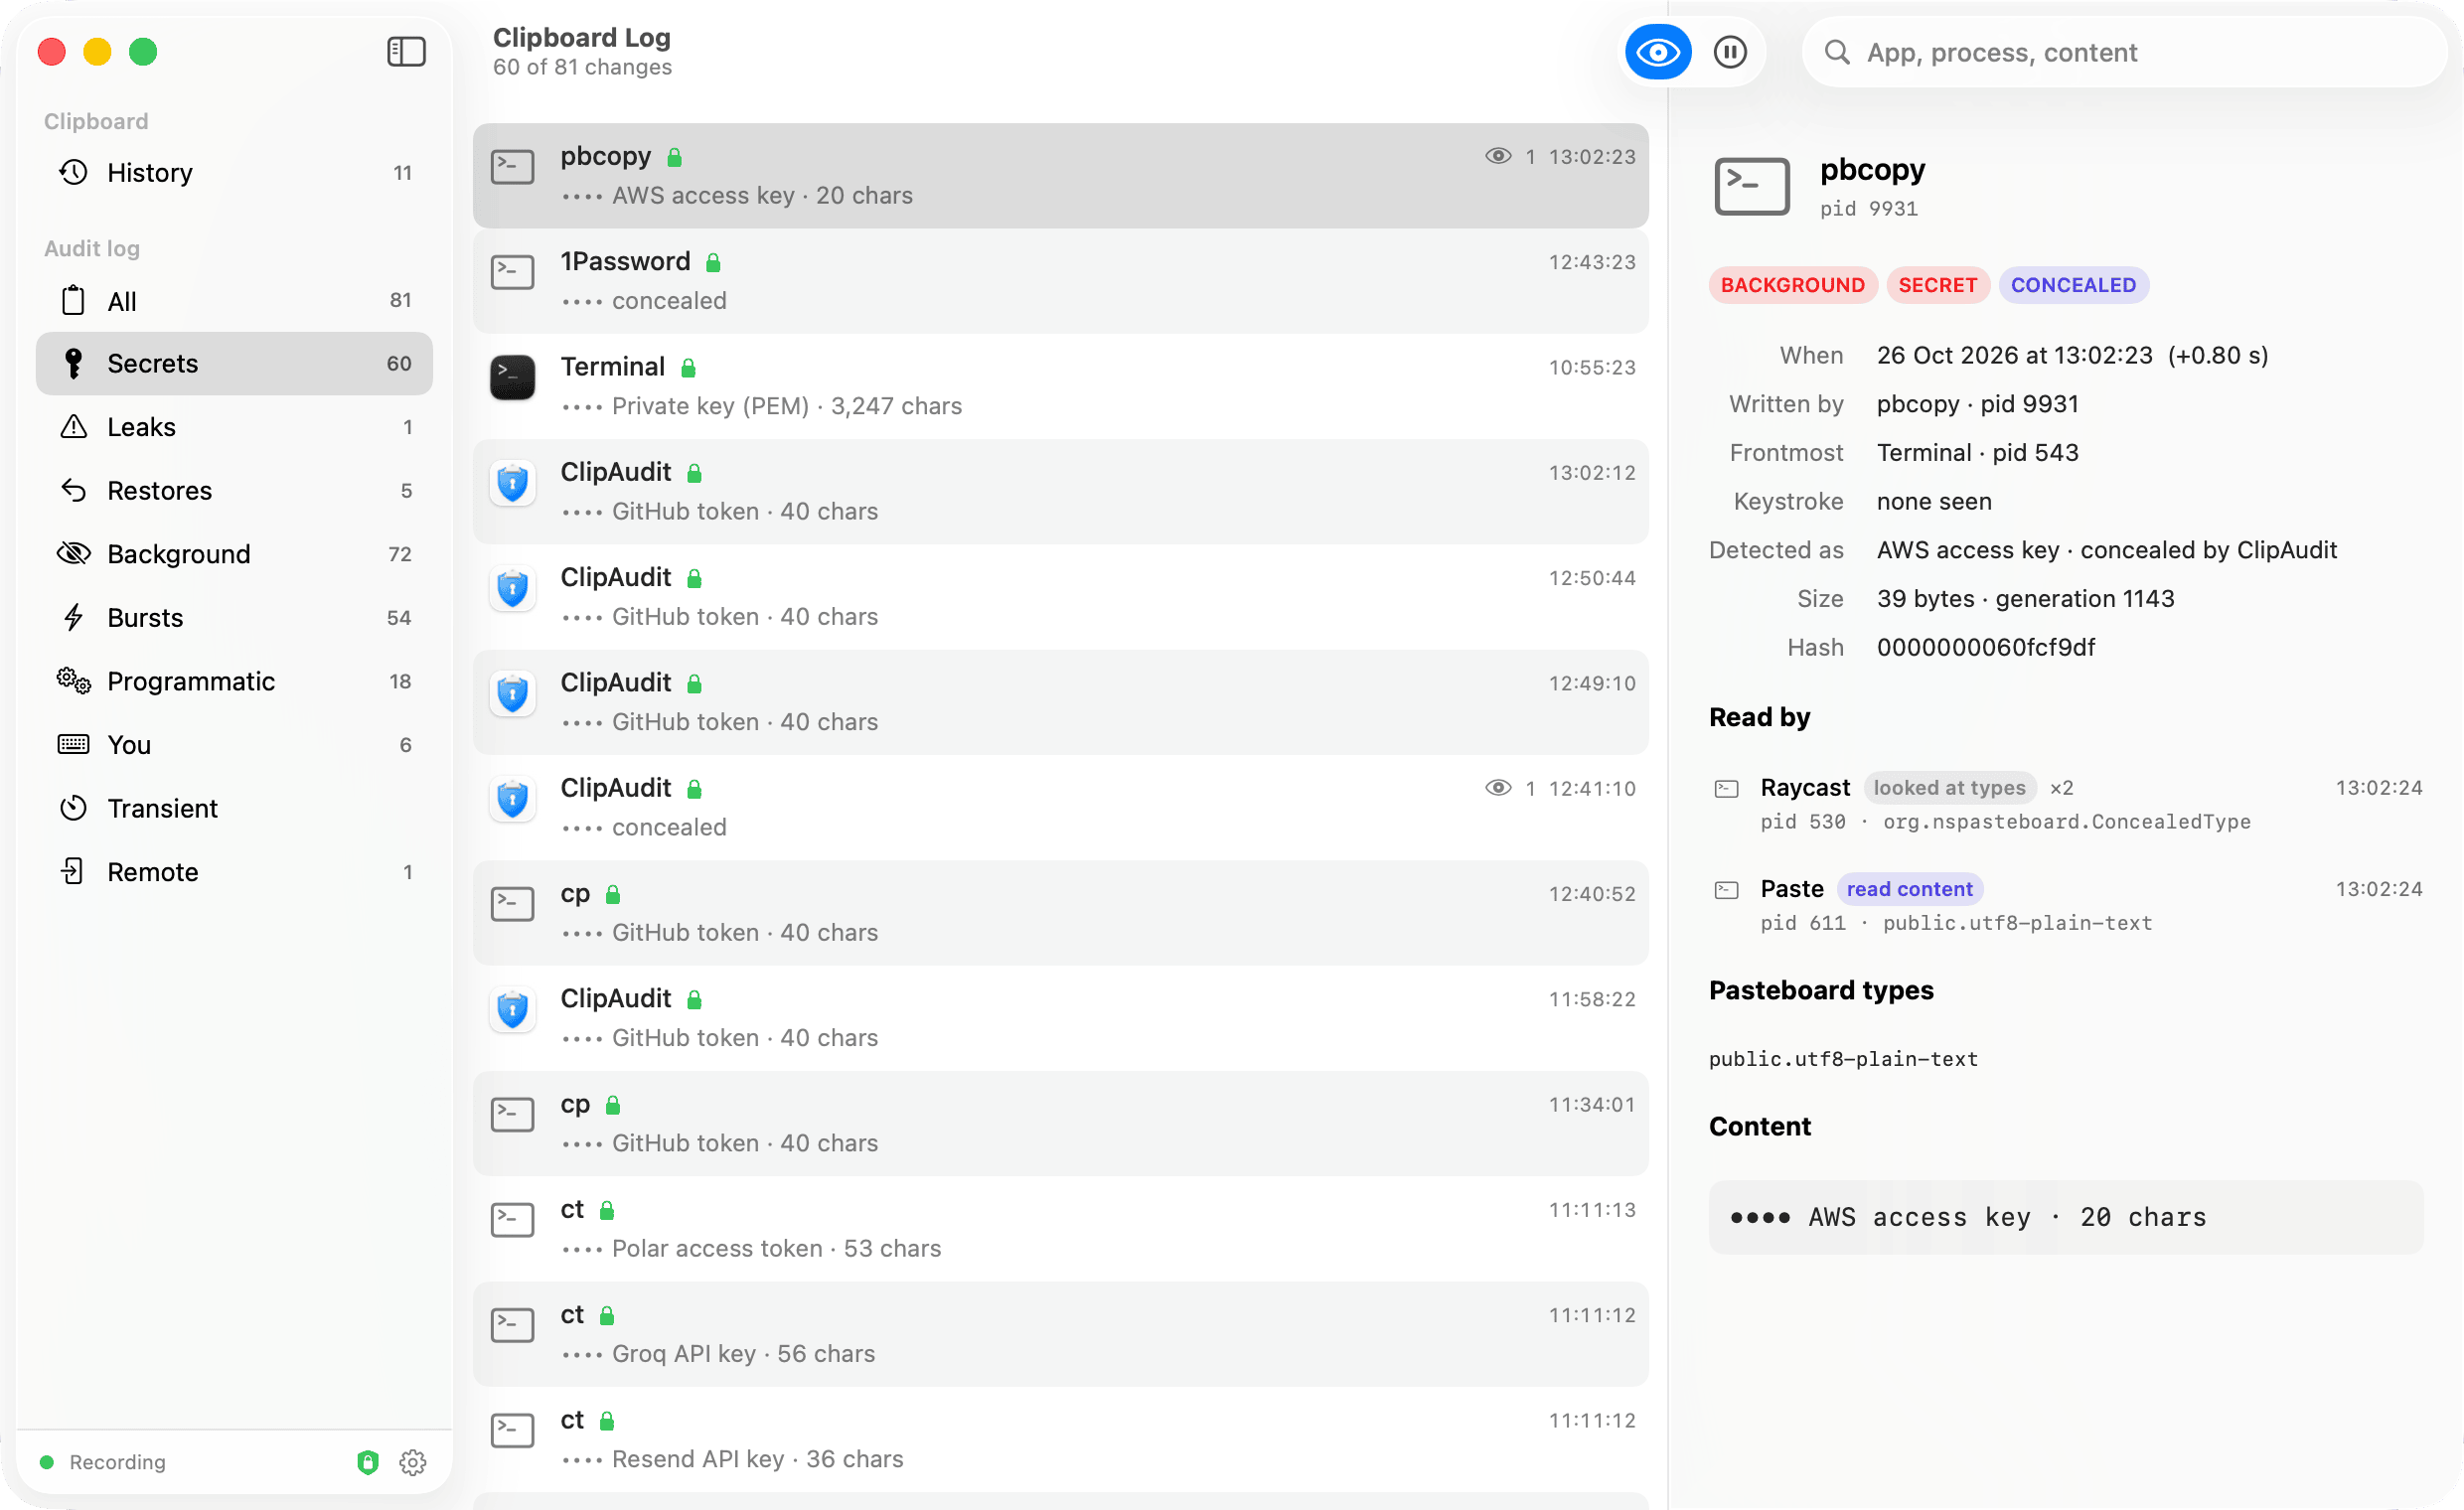This screenshot has width=2464, height=1510.
Task: Open settings gear in sidebar footer
Action: coord(413,1462)
